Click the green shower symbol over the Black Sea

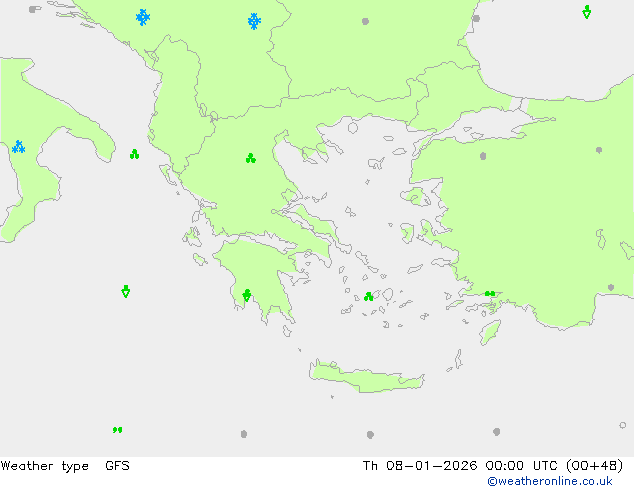click(587, 12)
